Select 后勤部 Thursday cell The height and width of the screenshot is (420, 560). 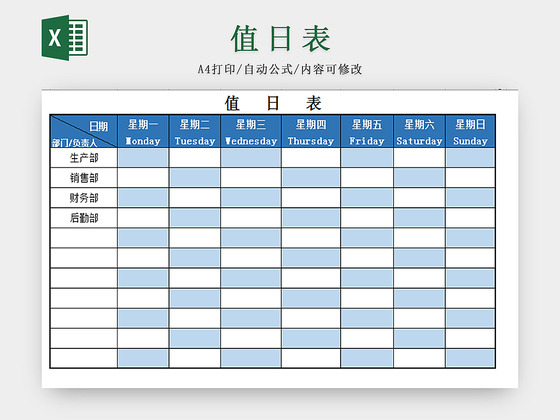tap(311, 218)
